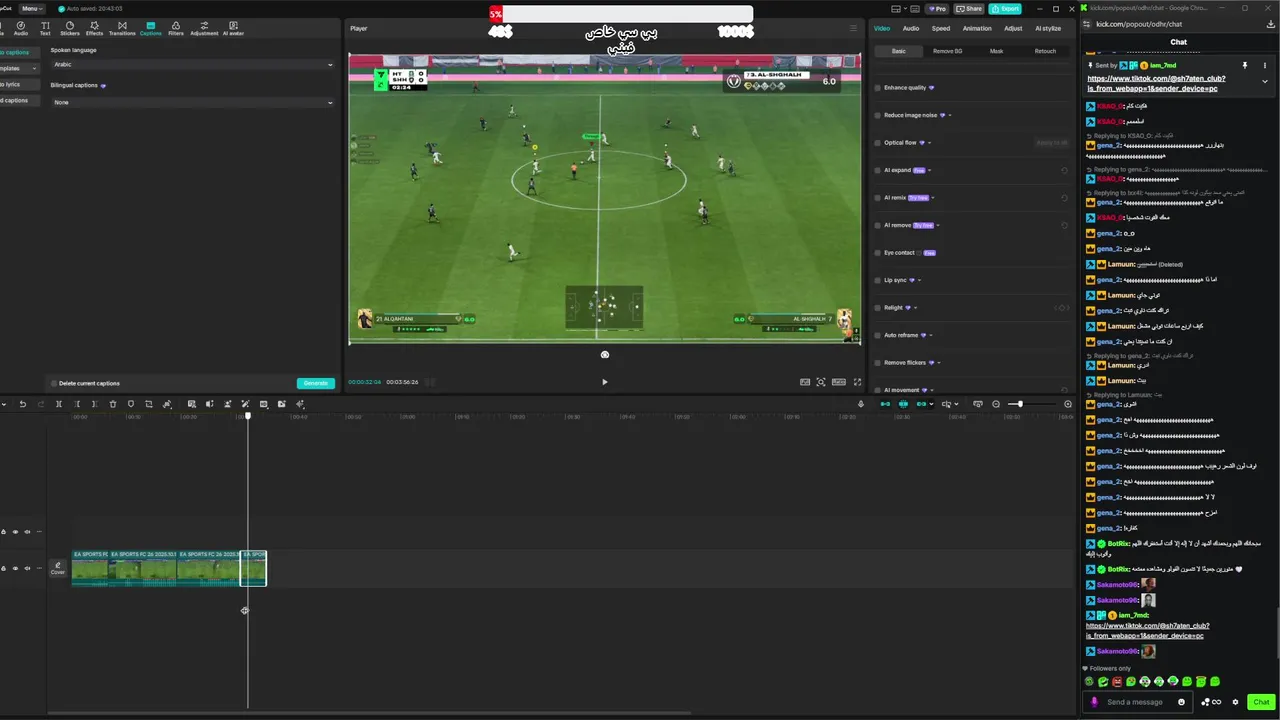Image resolution: width=1280 pixels, height=720 pixels.
Task: Open the Filters tab
Action: tap(176, 28)
